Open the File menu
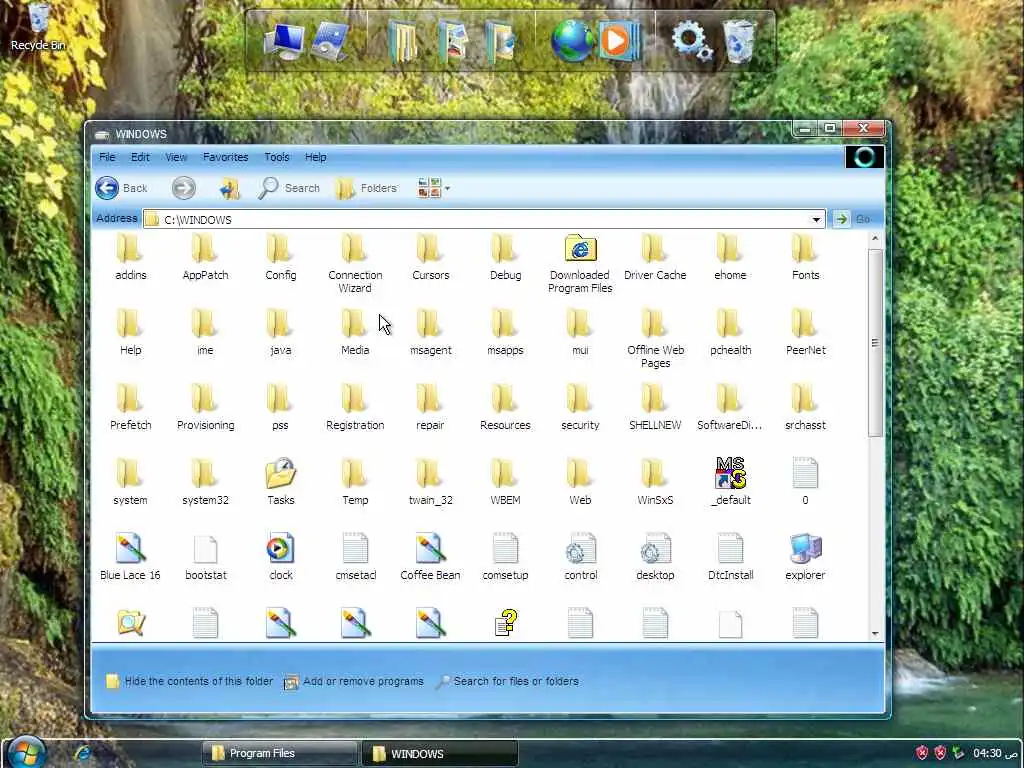The image size is (1024, 768). tap(107, 157)
